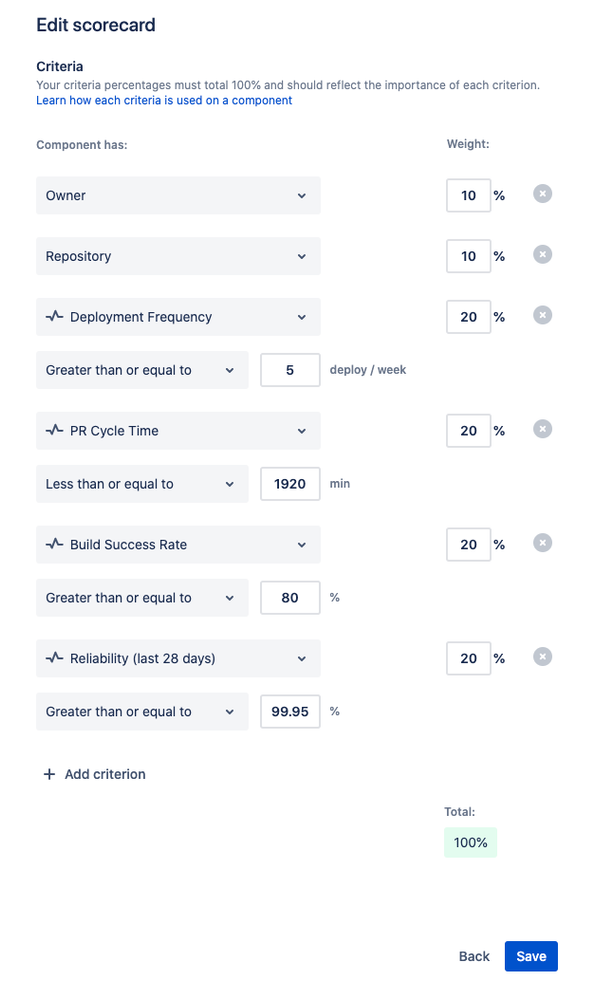Delete the Build Success Rate criterion
Image resolution: width=614 pixels, height=999 pixels.
click(x=542, y=544)
